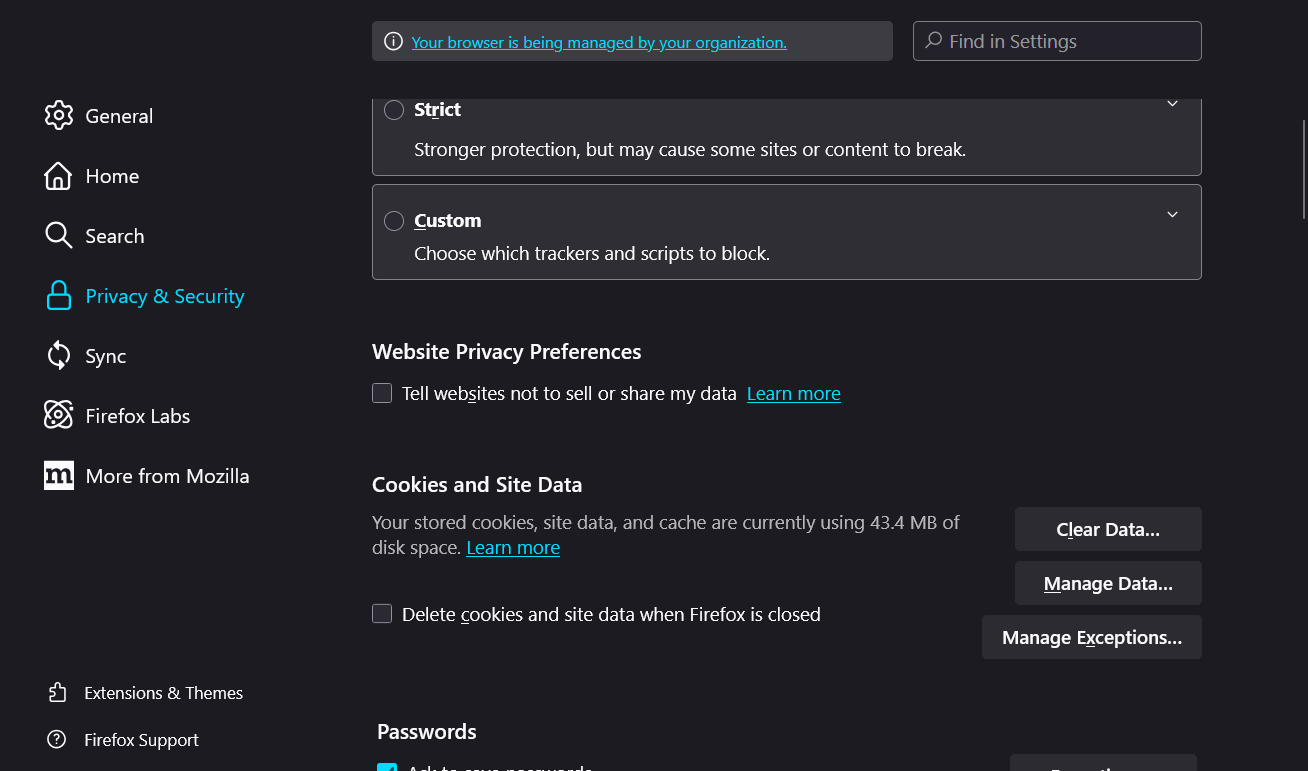Select the Strict protection radio button
The image size is (1308, 771).
click(x=394, y=110)
